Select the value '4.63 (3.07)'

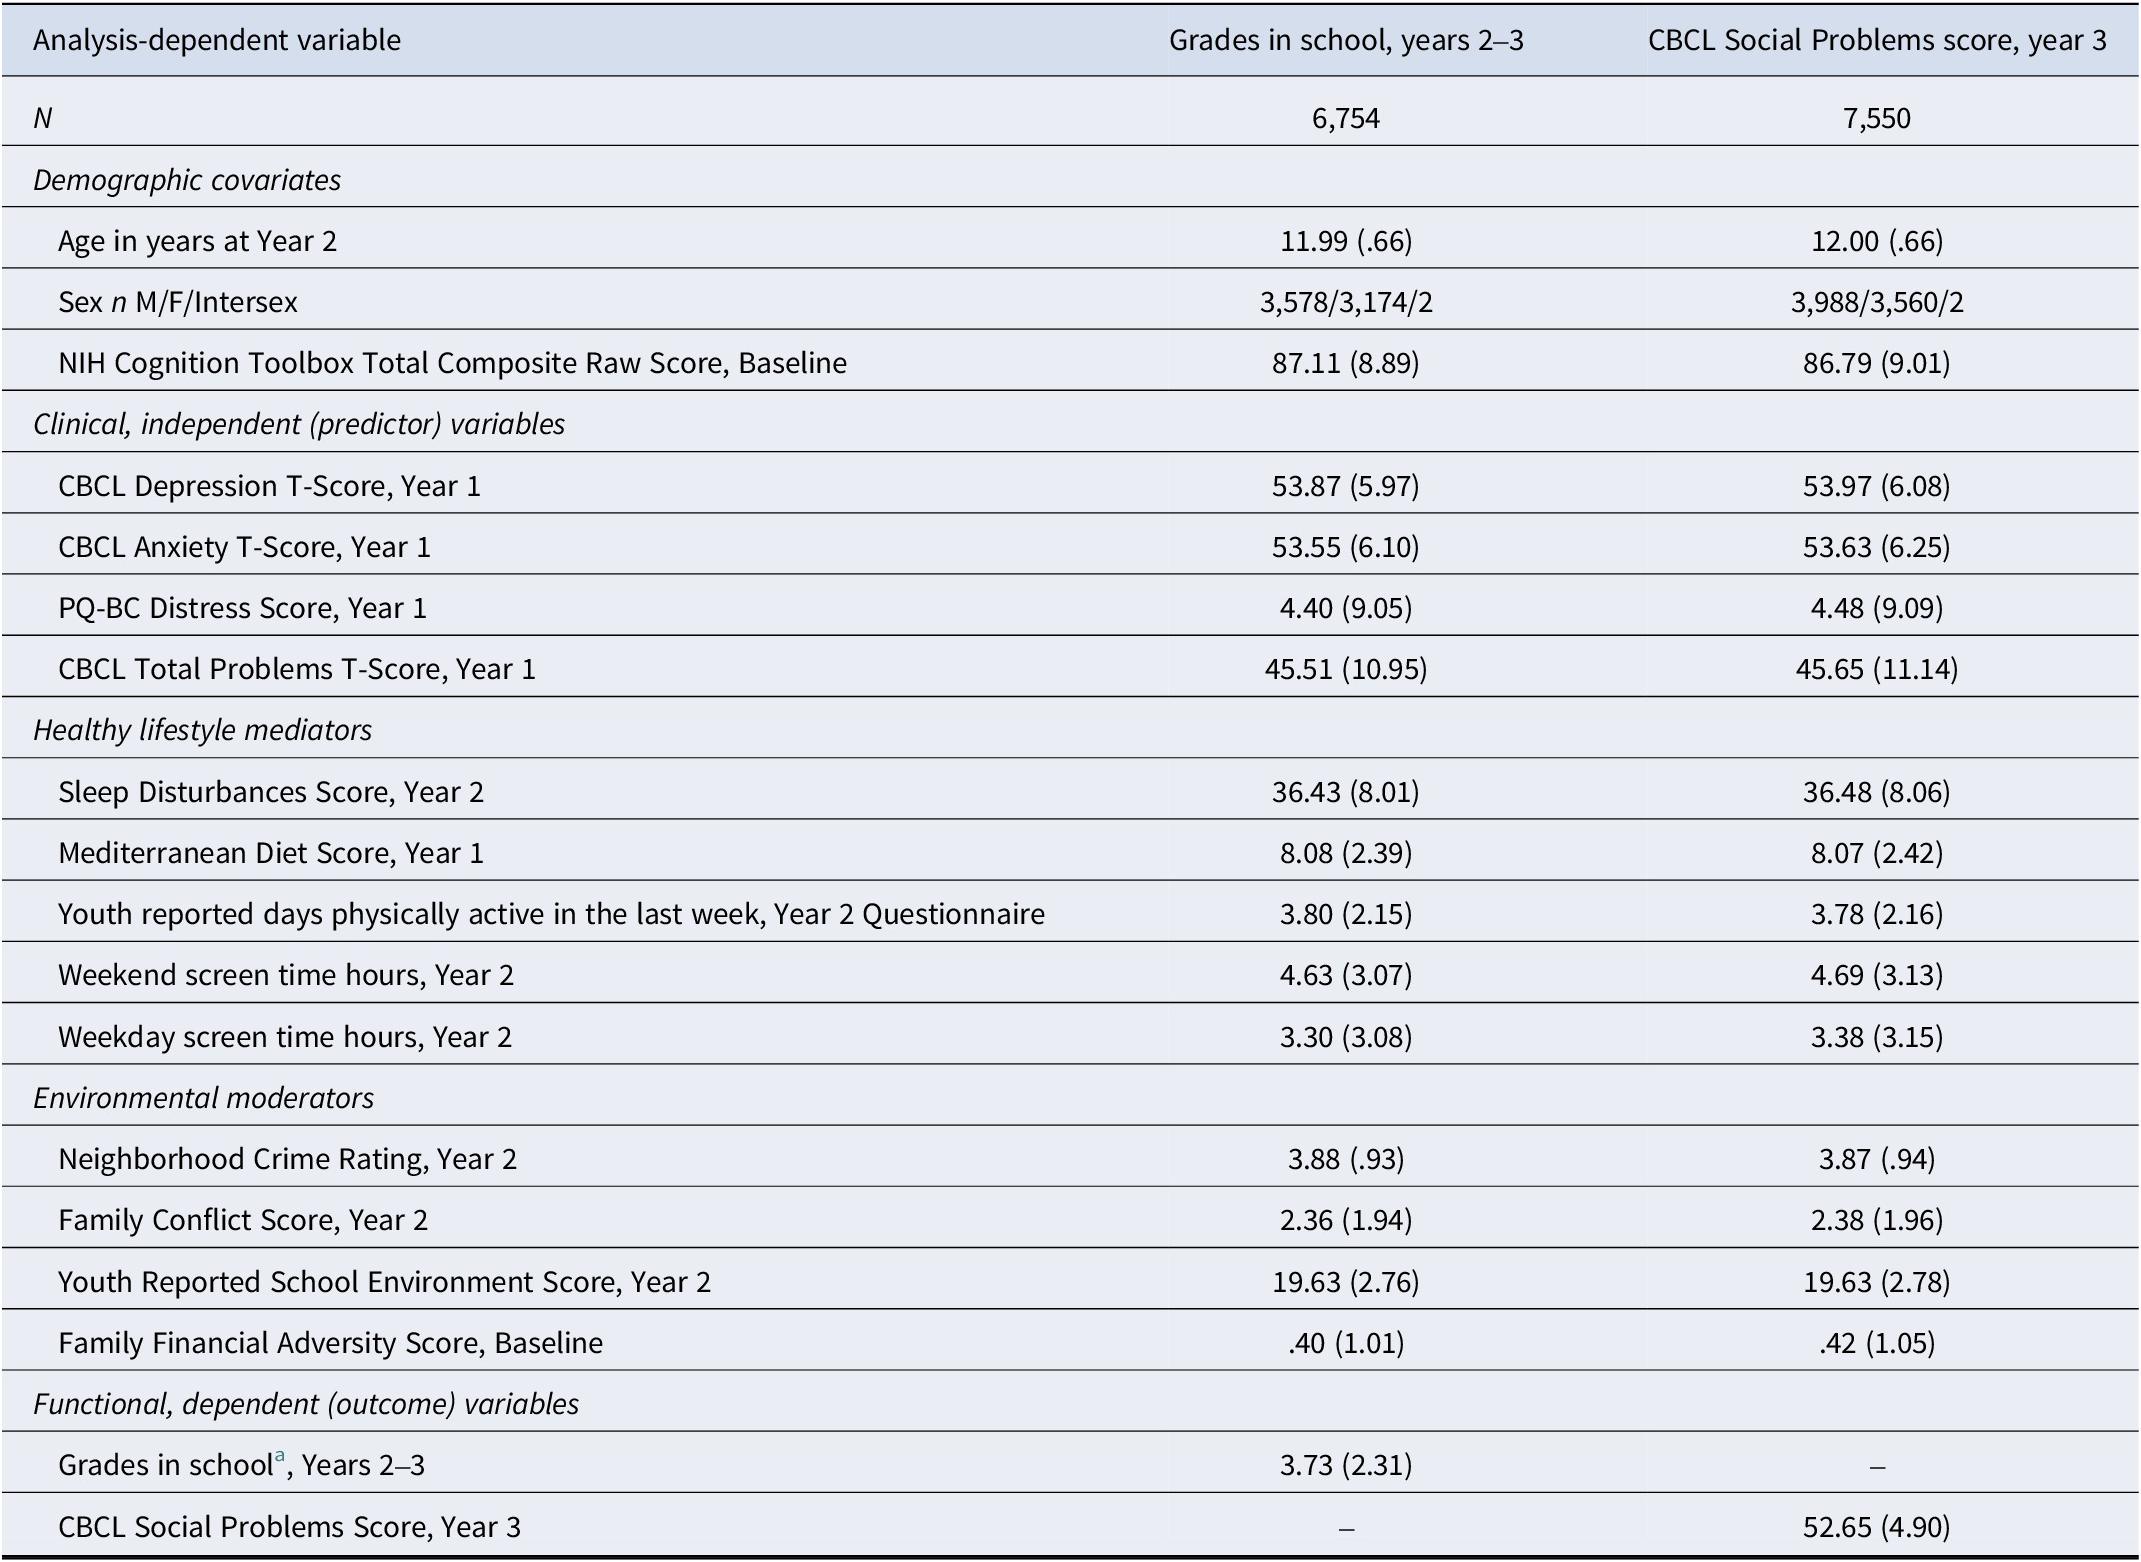(1346, 975)
